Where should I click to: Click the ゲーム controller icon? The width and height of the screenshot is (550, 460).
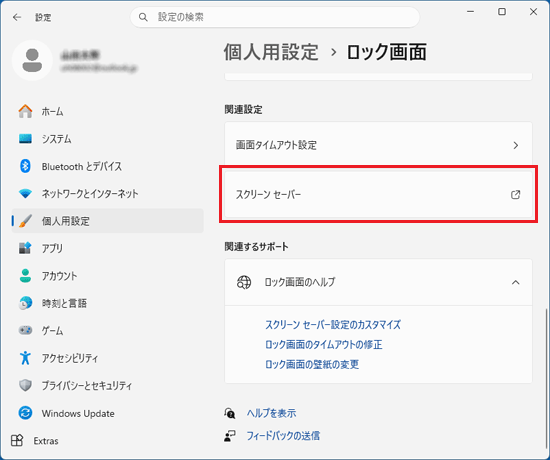(25, 330)
